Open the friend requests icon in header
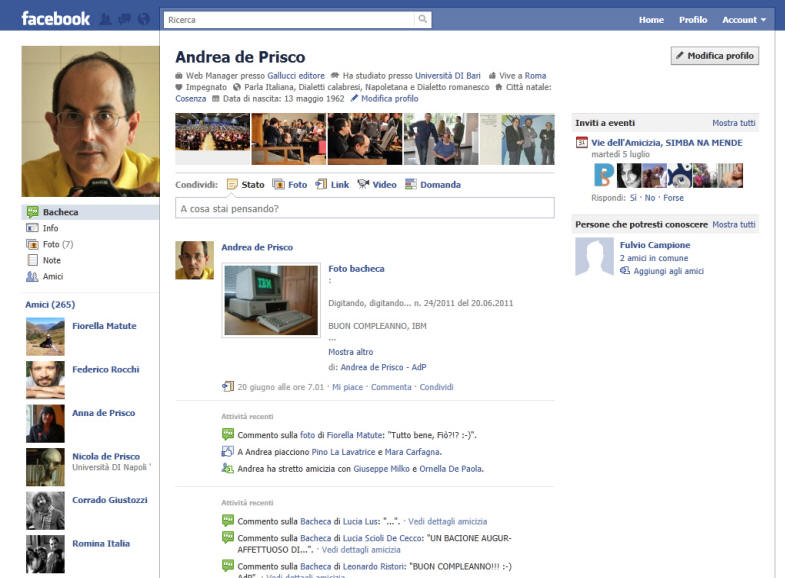 click(106, 20)
